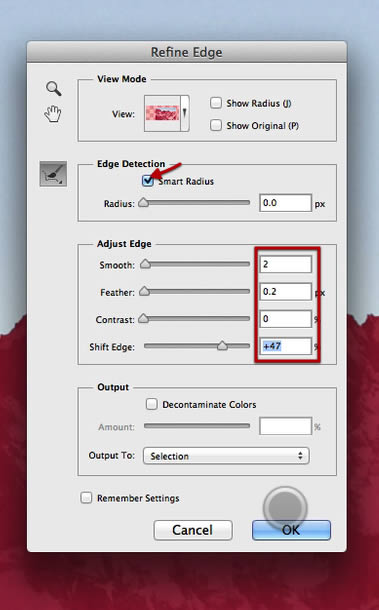The image size is (379, 610).
Task: Click the Adjust Edge section label
Action: (124, 244)
